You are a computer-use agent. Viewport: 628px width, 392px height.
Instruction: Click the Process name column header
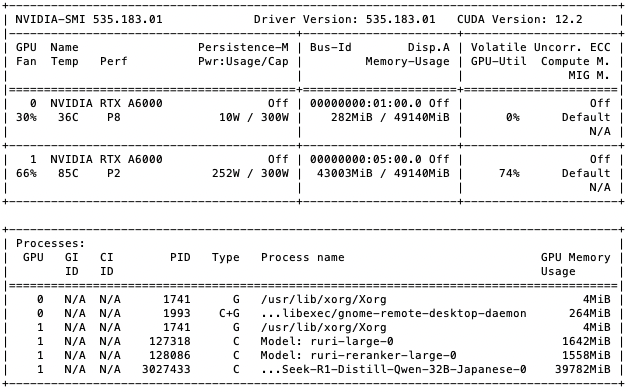[302, 257]
